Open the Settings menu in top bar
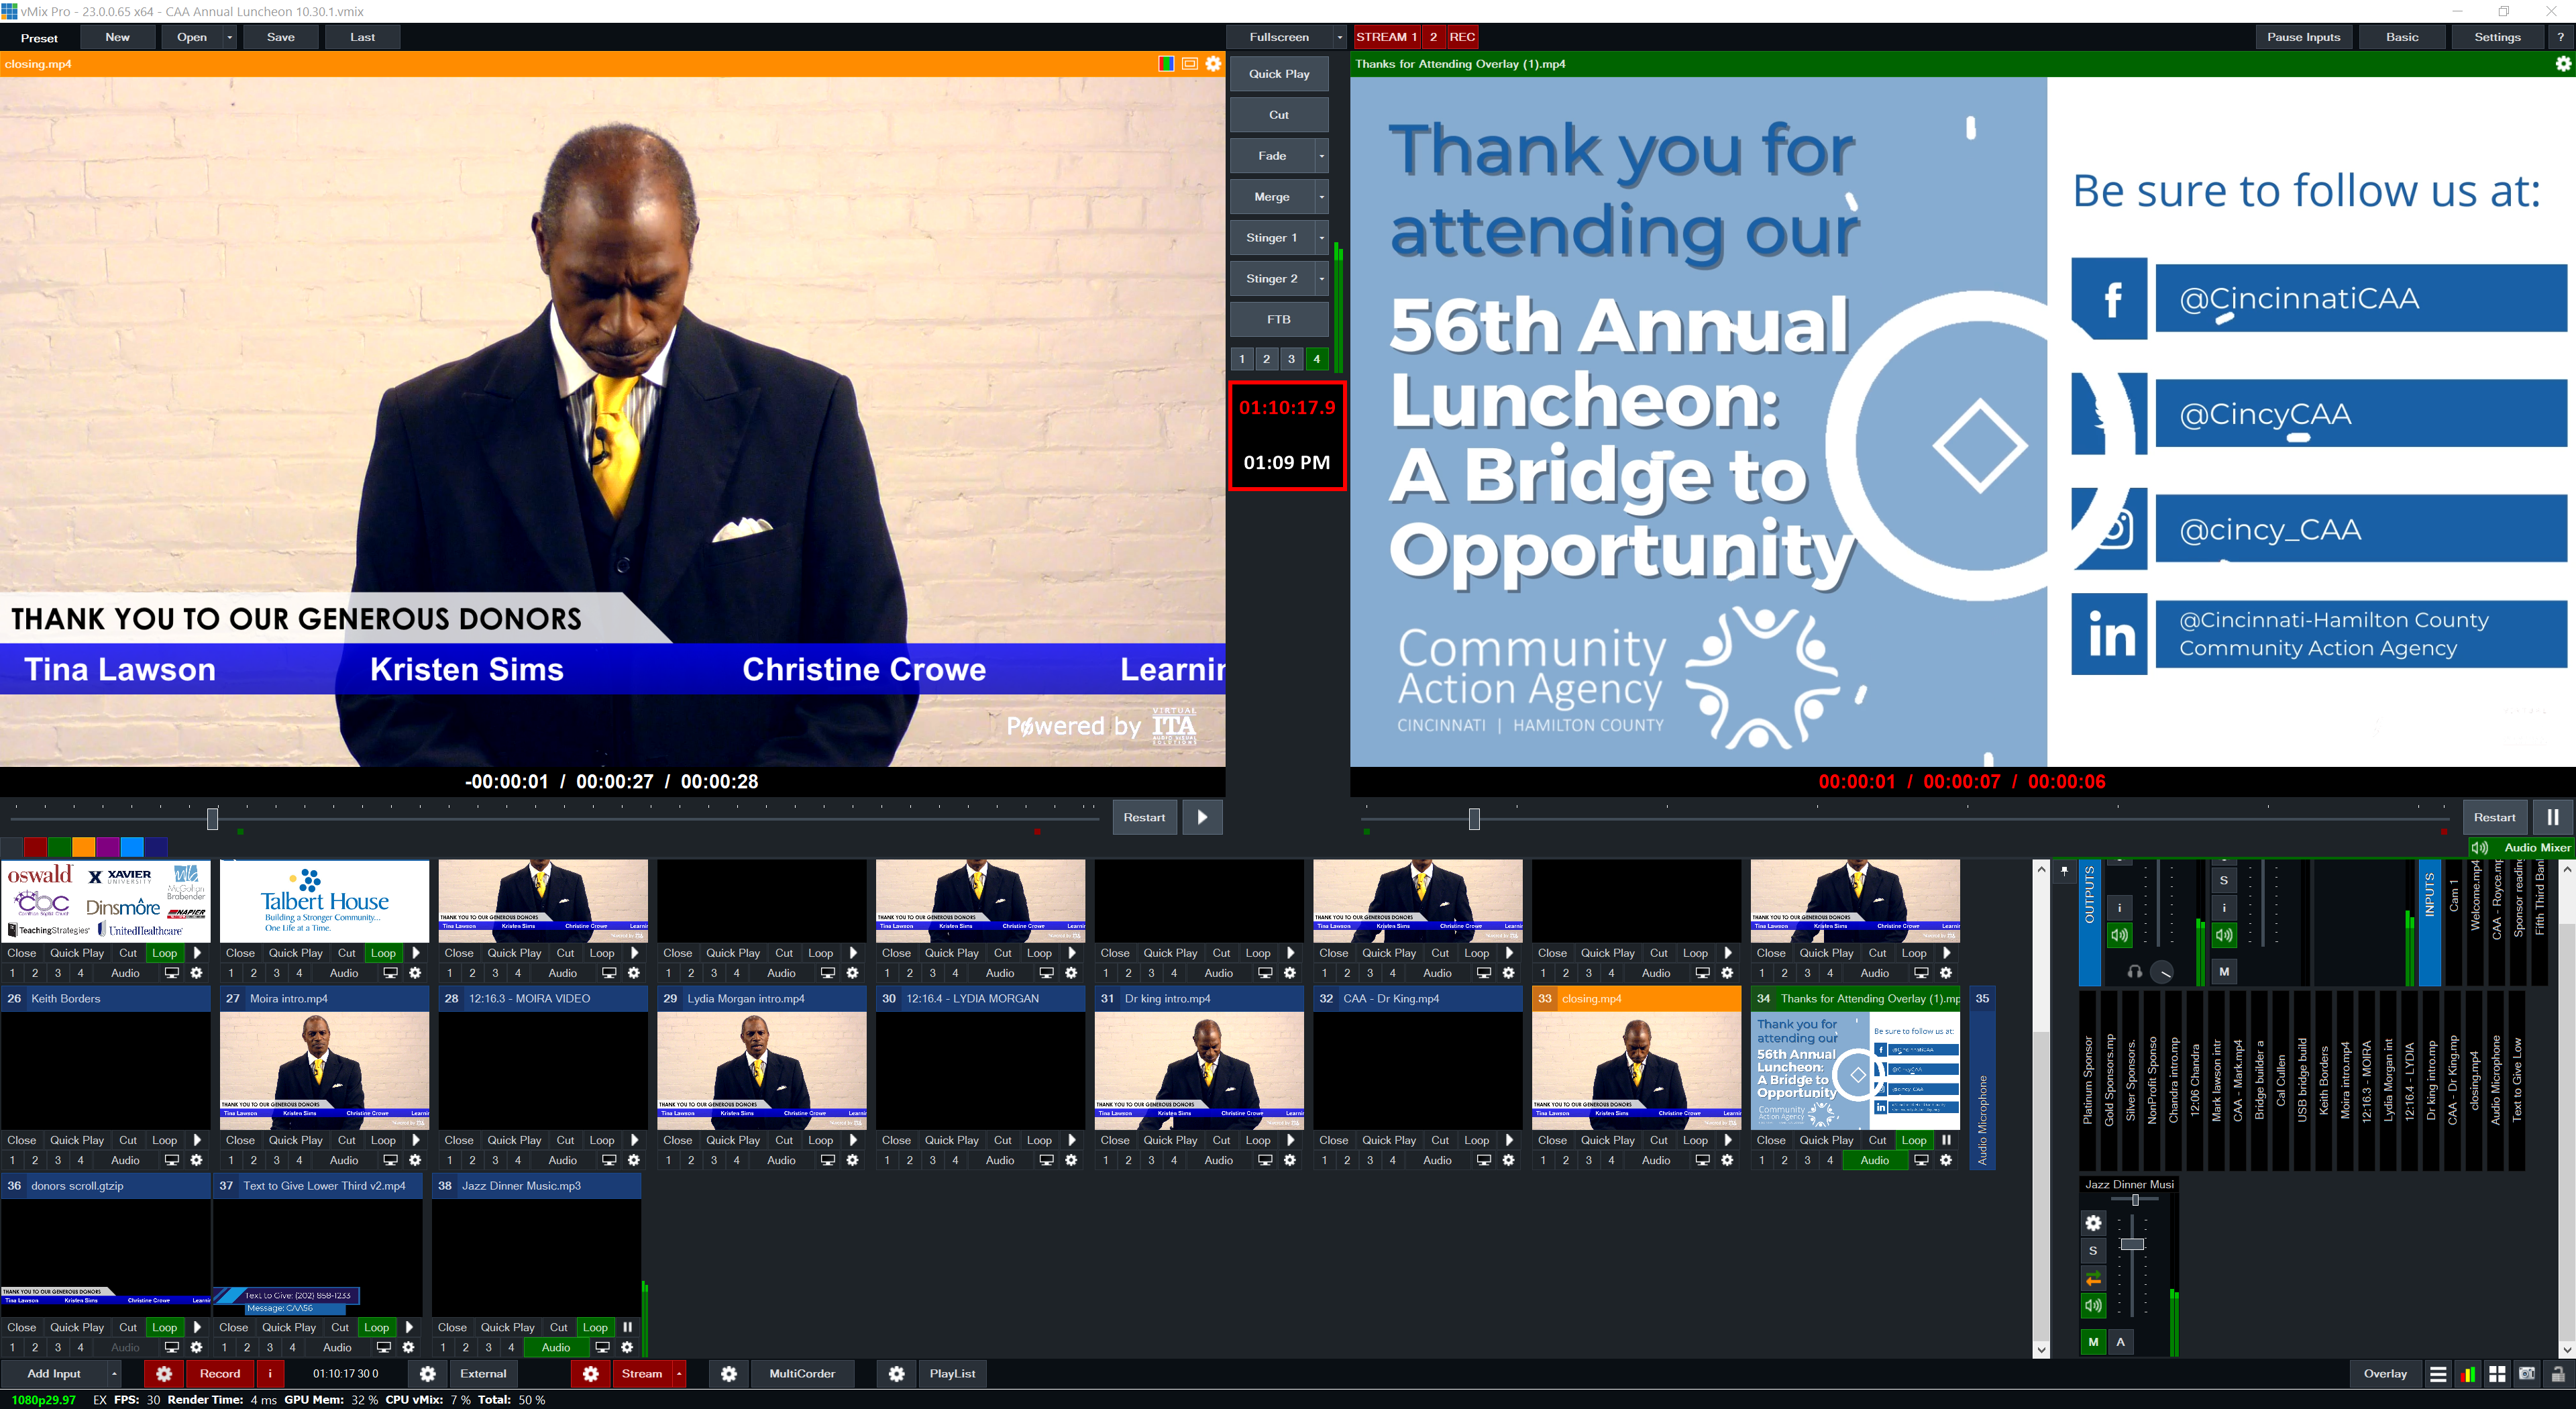 point(2497,37)
